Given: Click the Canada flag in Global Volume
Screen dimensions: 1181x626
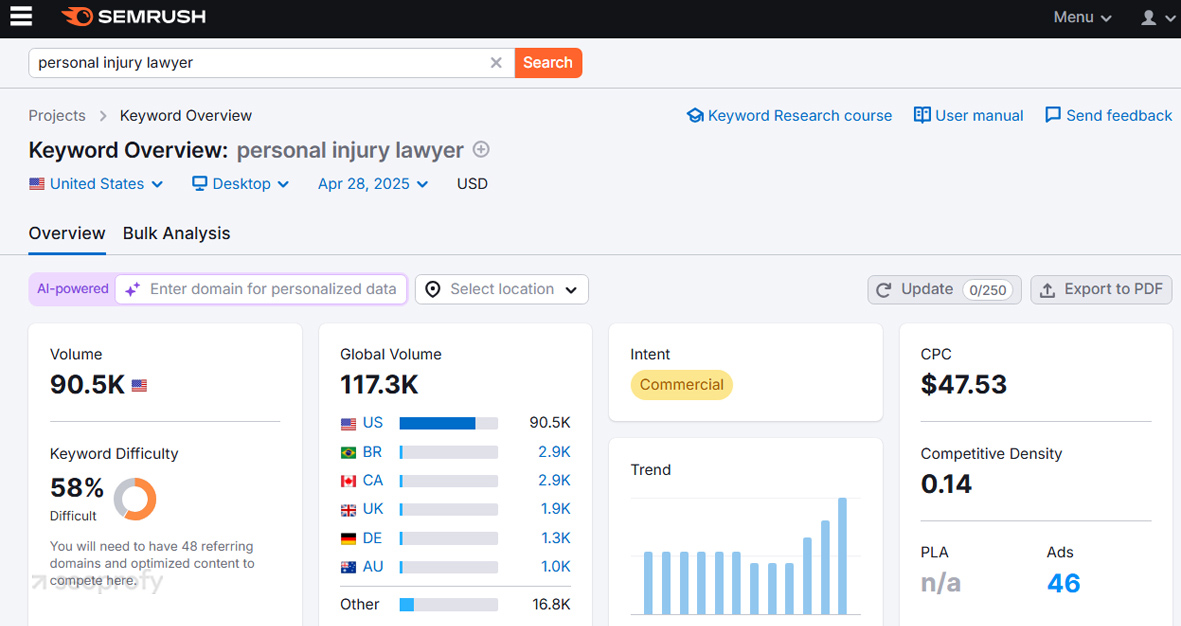Looking at the screenshot, I should (x=348, y=481).
